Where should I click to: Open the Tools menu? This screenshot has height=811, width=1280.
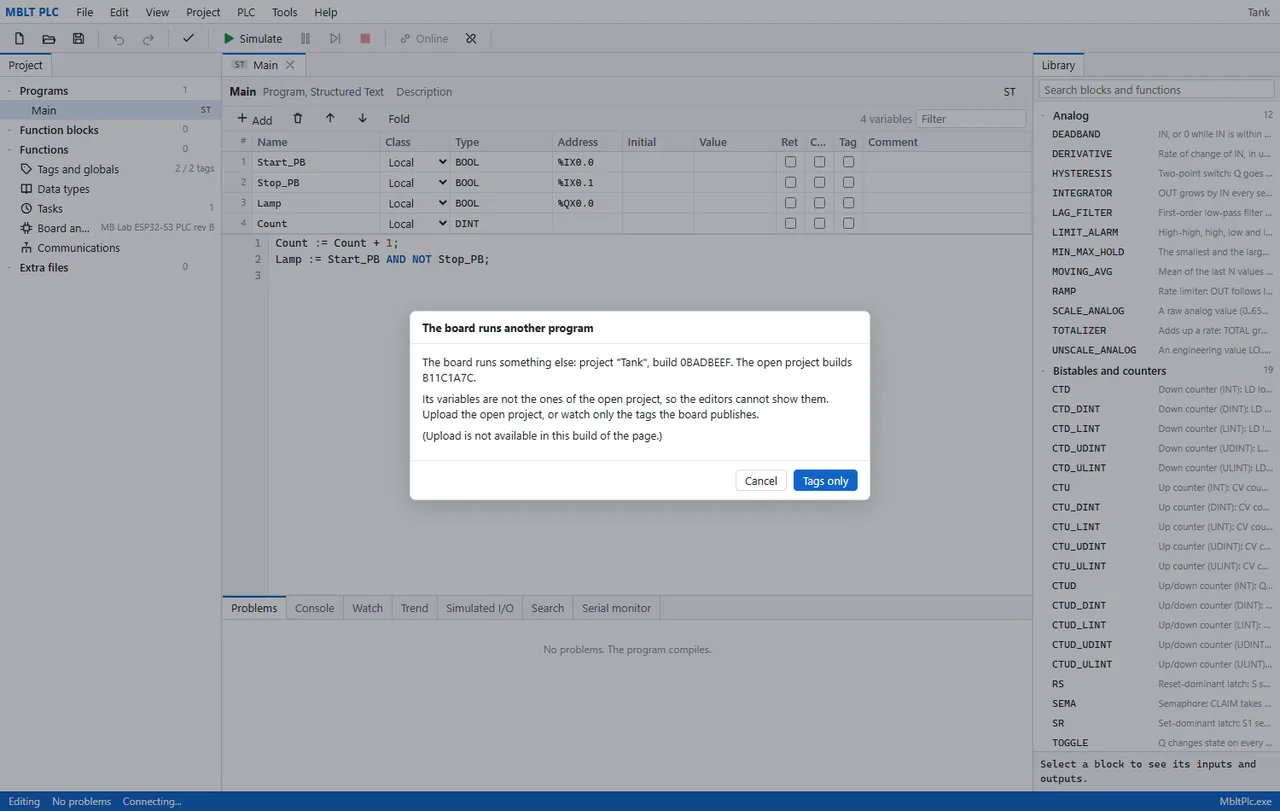pyautogui.click(x=284, y=12)
